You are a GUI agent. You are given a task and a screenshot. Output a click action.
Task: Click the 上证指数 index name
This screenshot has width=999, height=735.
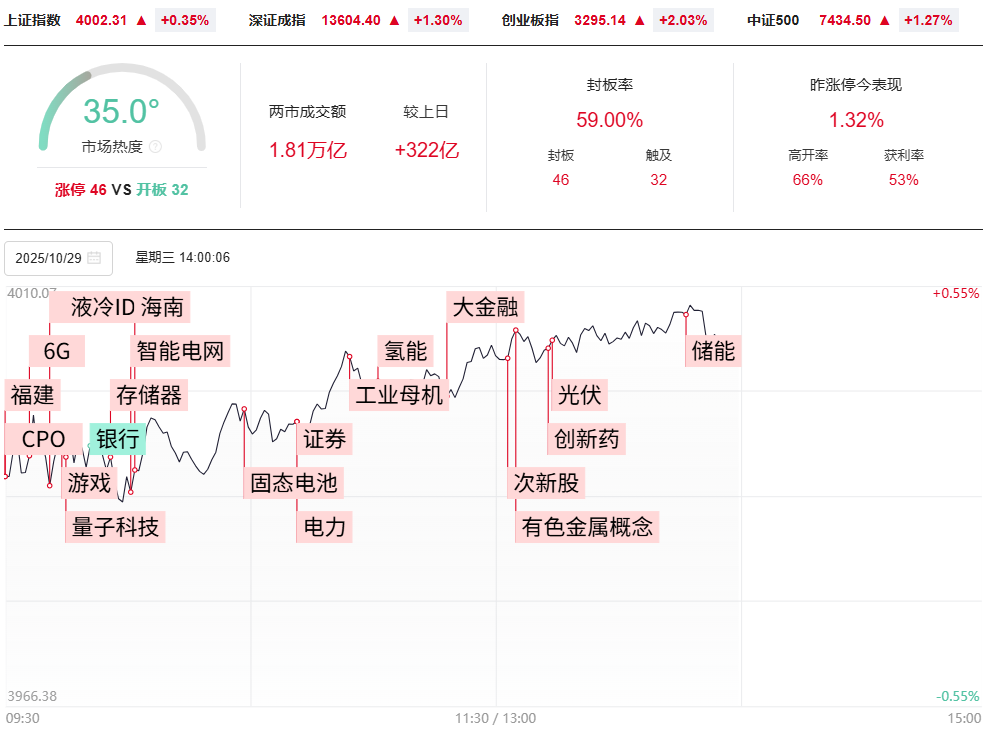tap(33, 20)
